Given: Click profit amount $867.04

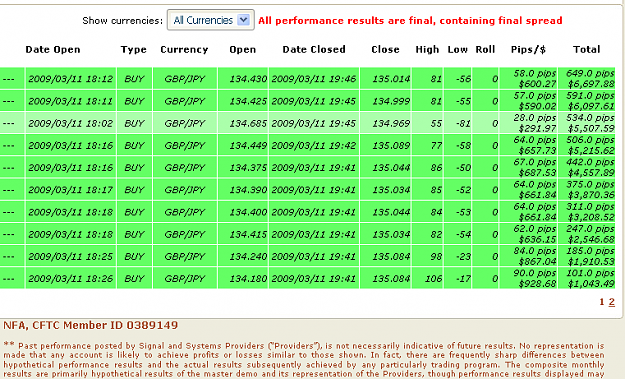Looking at the screenshot, I should point(537,261).
